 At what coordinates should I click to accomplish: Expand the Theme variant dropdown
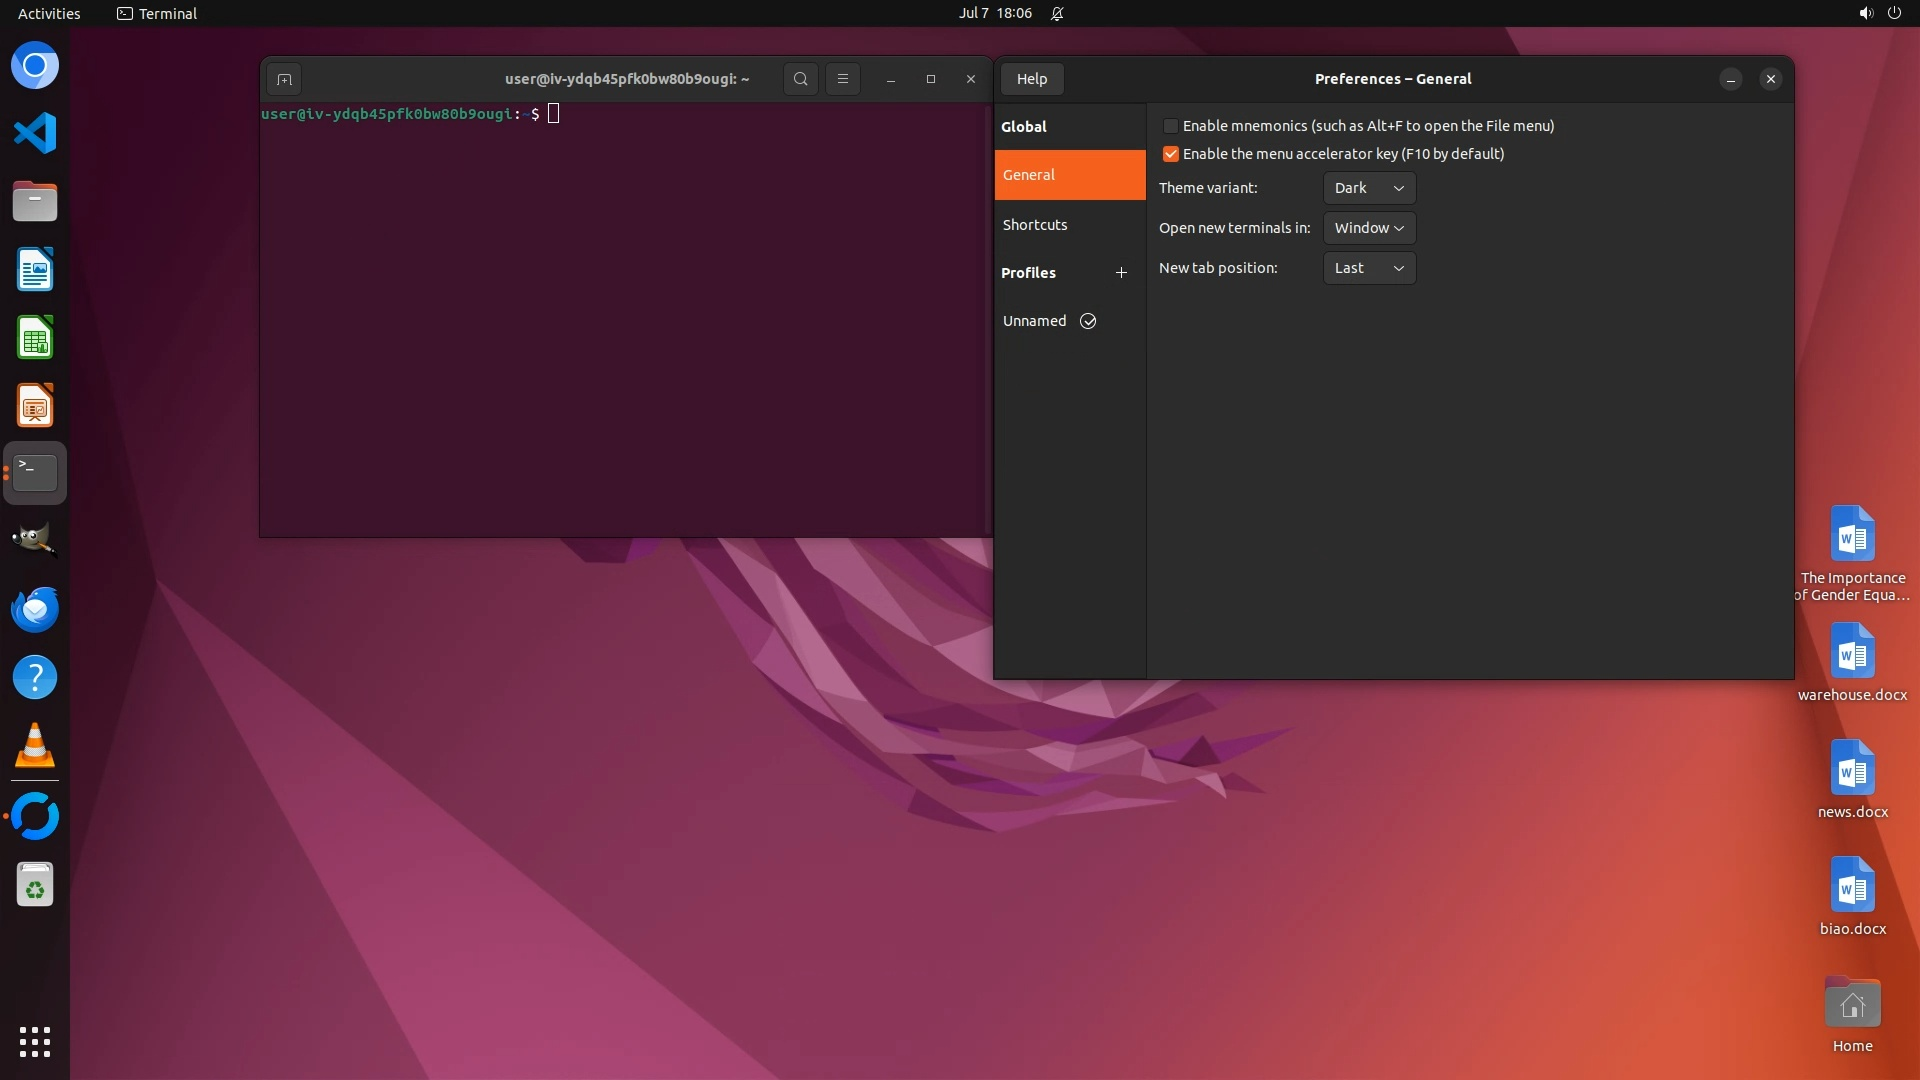1369,188
